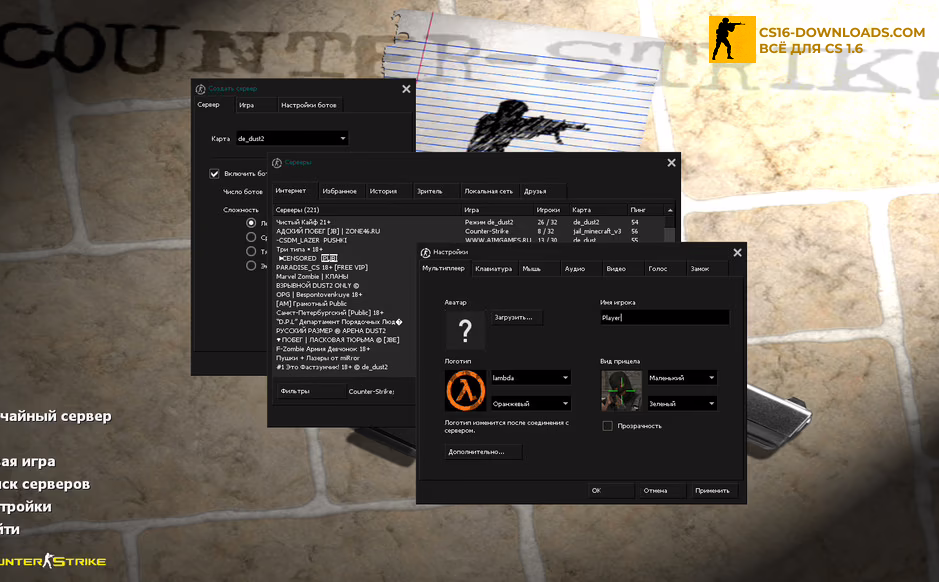Select server PARADISE_CS 18+ [FREE VIP]

(x=322, y=268)
